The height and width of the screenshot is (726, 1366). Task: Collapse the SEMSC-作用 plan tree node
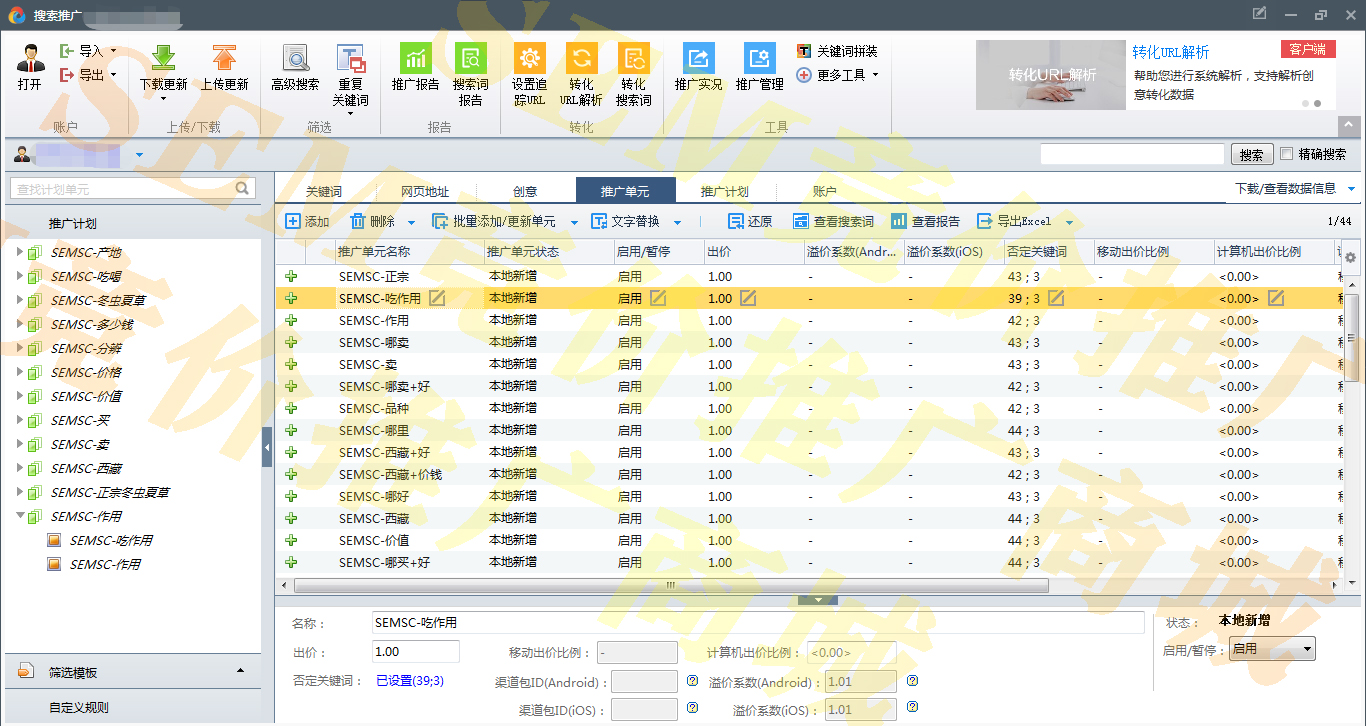click(19, 516)
